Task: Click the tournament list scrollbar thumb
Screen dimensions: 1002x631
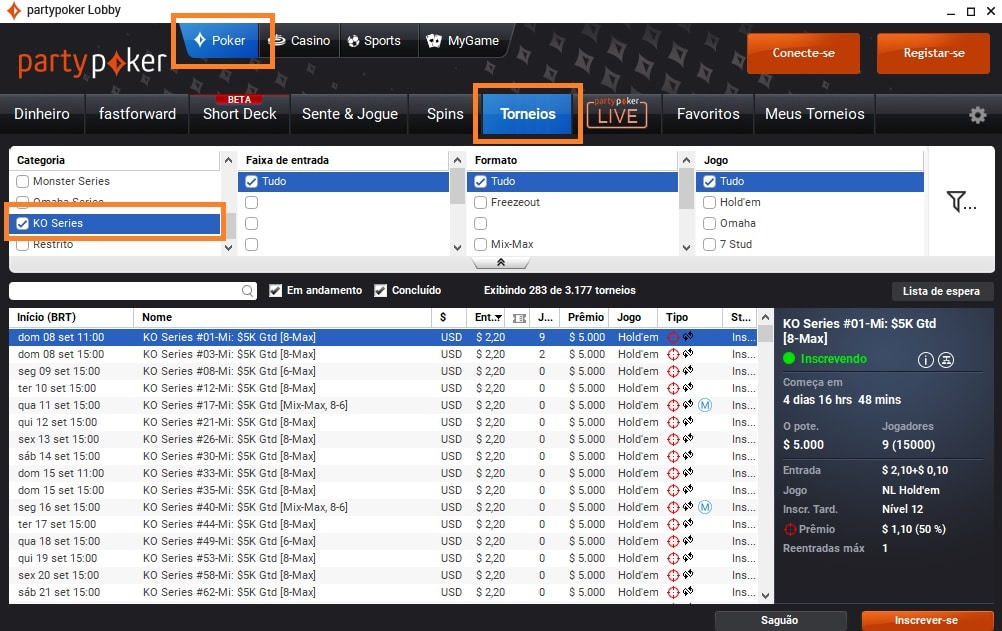Action: (x=765, y=335)
